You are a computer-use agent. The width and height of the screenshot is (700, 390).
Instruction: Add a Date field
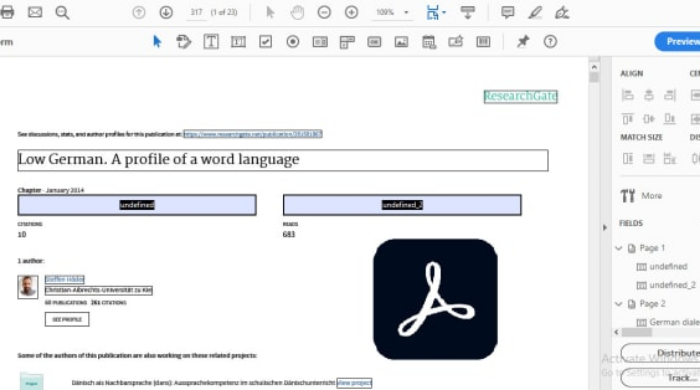[429, 42]
